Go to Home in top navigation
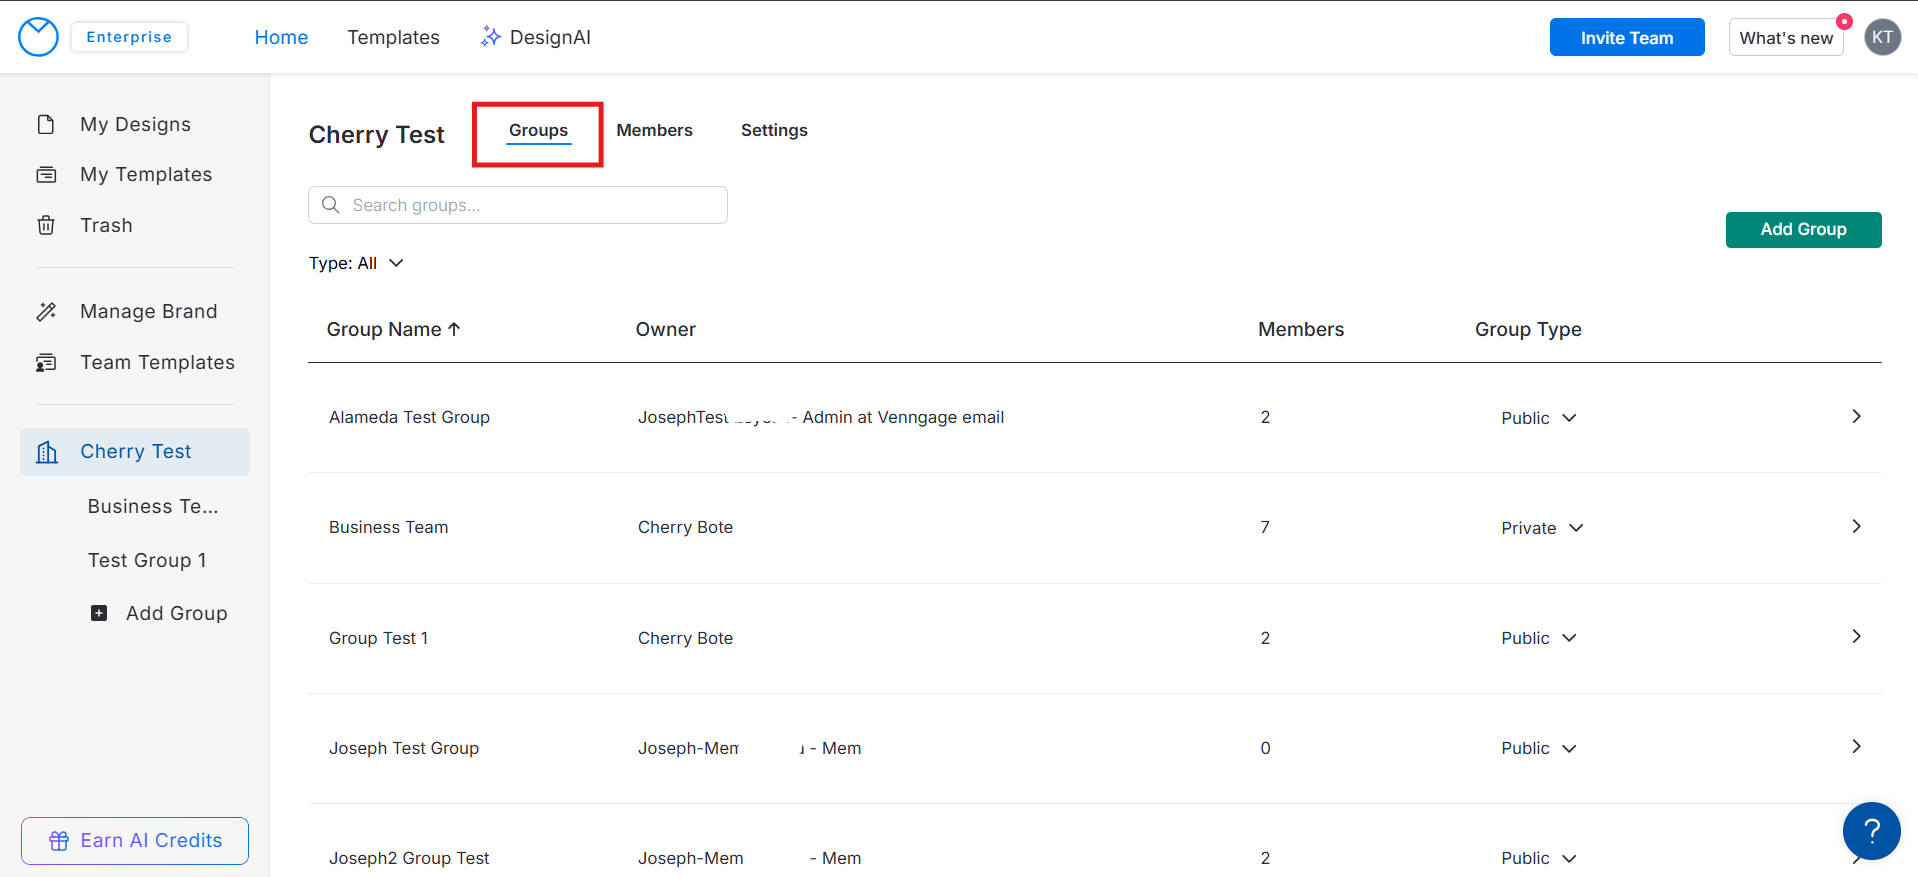 click(281, 37)
